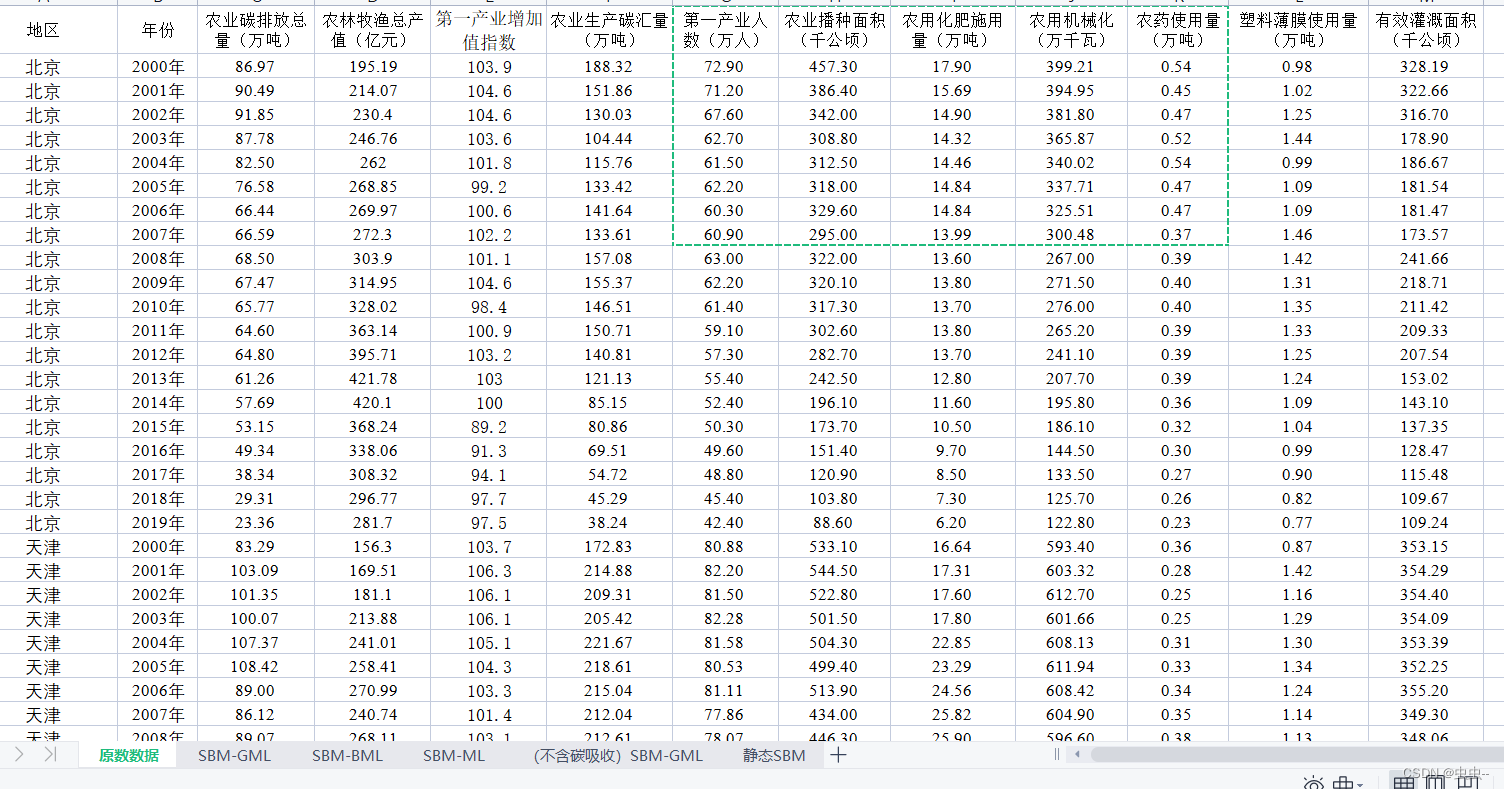Screen dimensions: 1504x789
Task: Select the 农林牧渔总产值（亿元） header cell
Action: (x=373, y=30)
